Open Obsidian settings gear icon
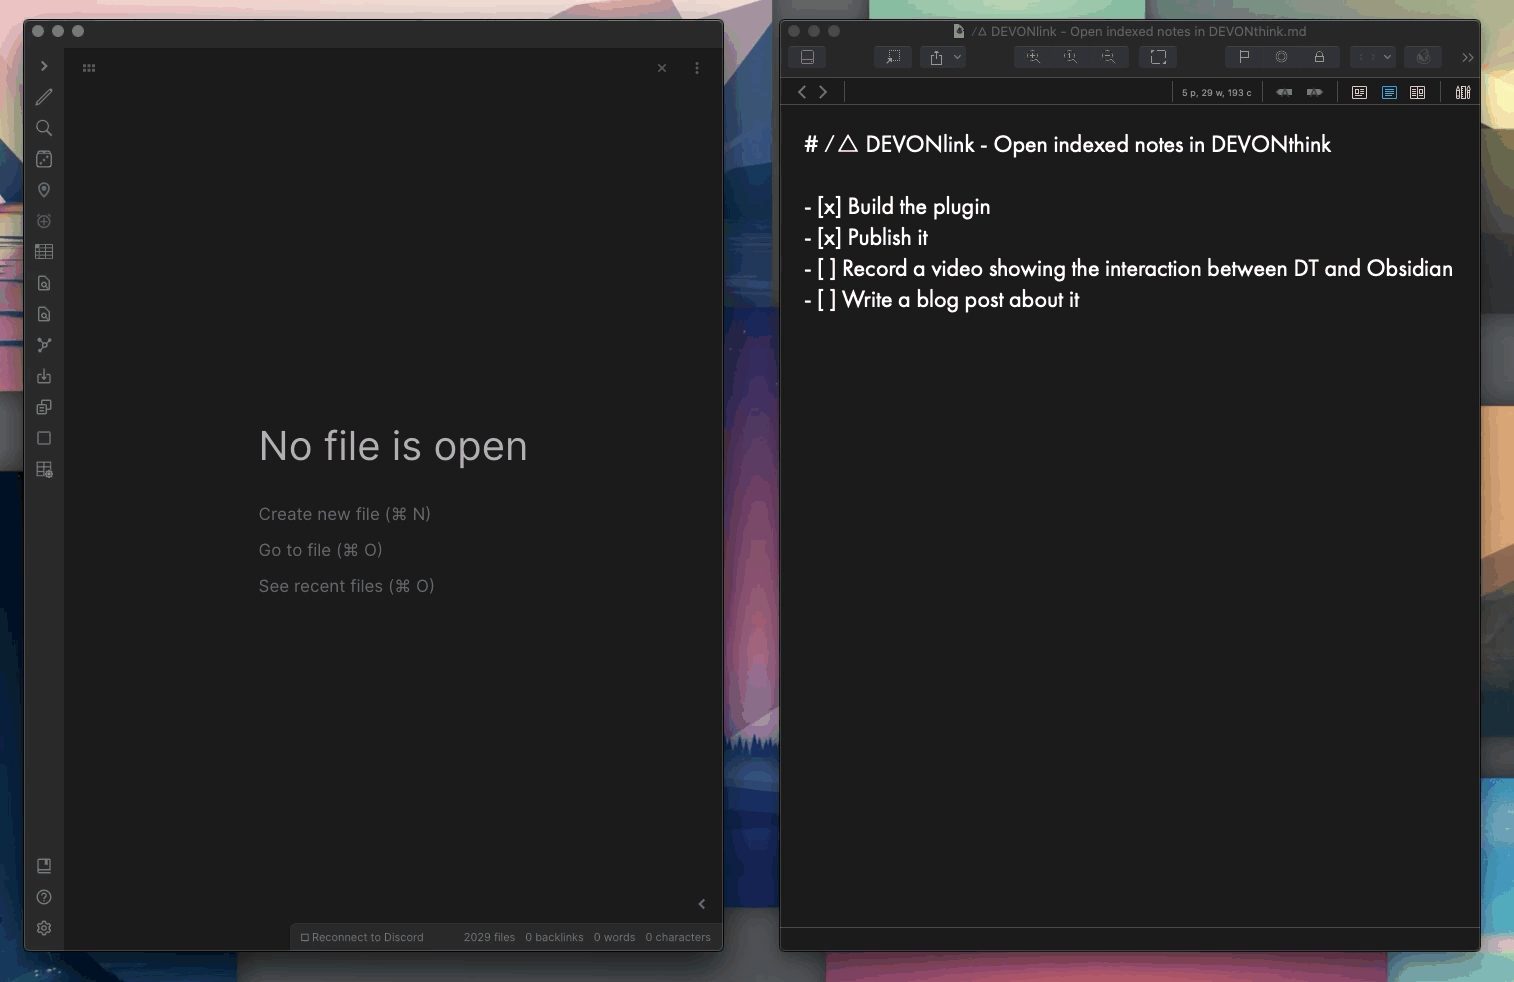Image resolution: width=1514 pixels, height=982 pixels. [x=44, y=928]
